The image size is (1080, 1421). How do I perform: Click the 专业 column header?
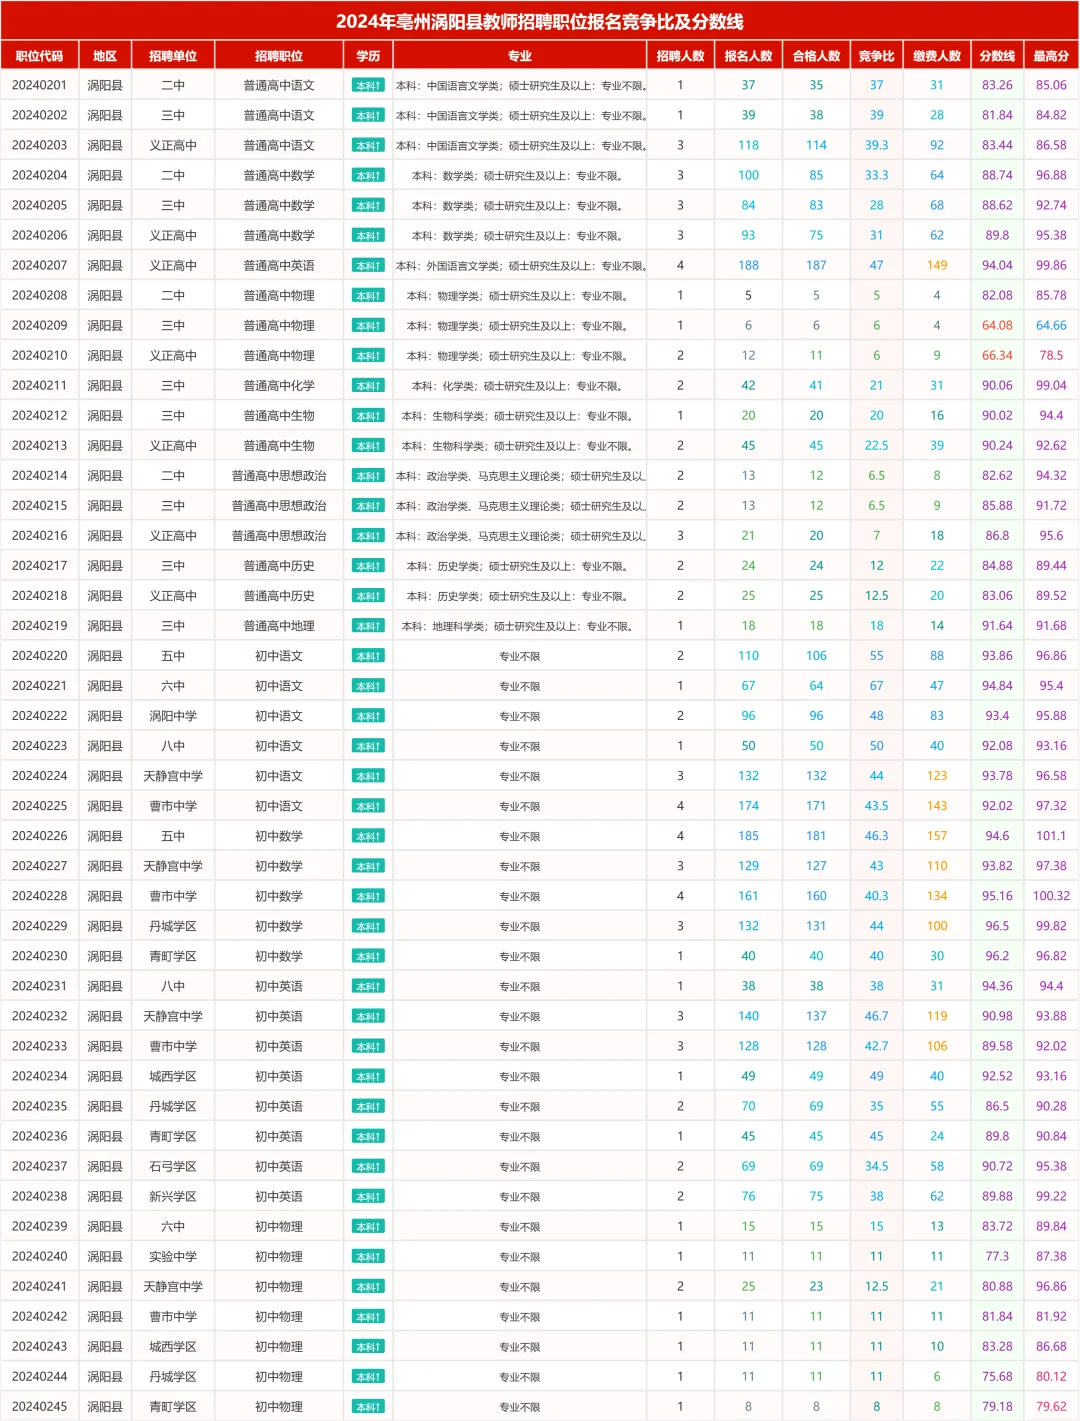520,56
